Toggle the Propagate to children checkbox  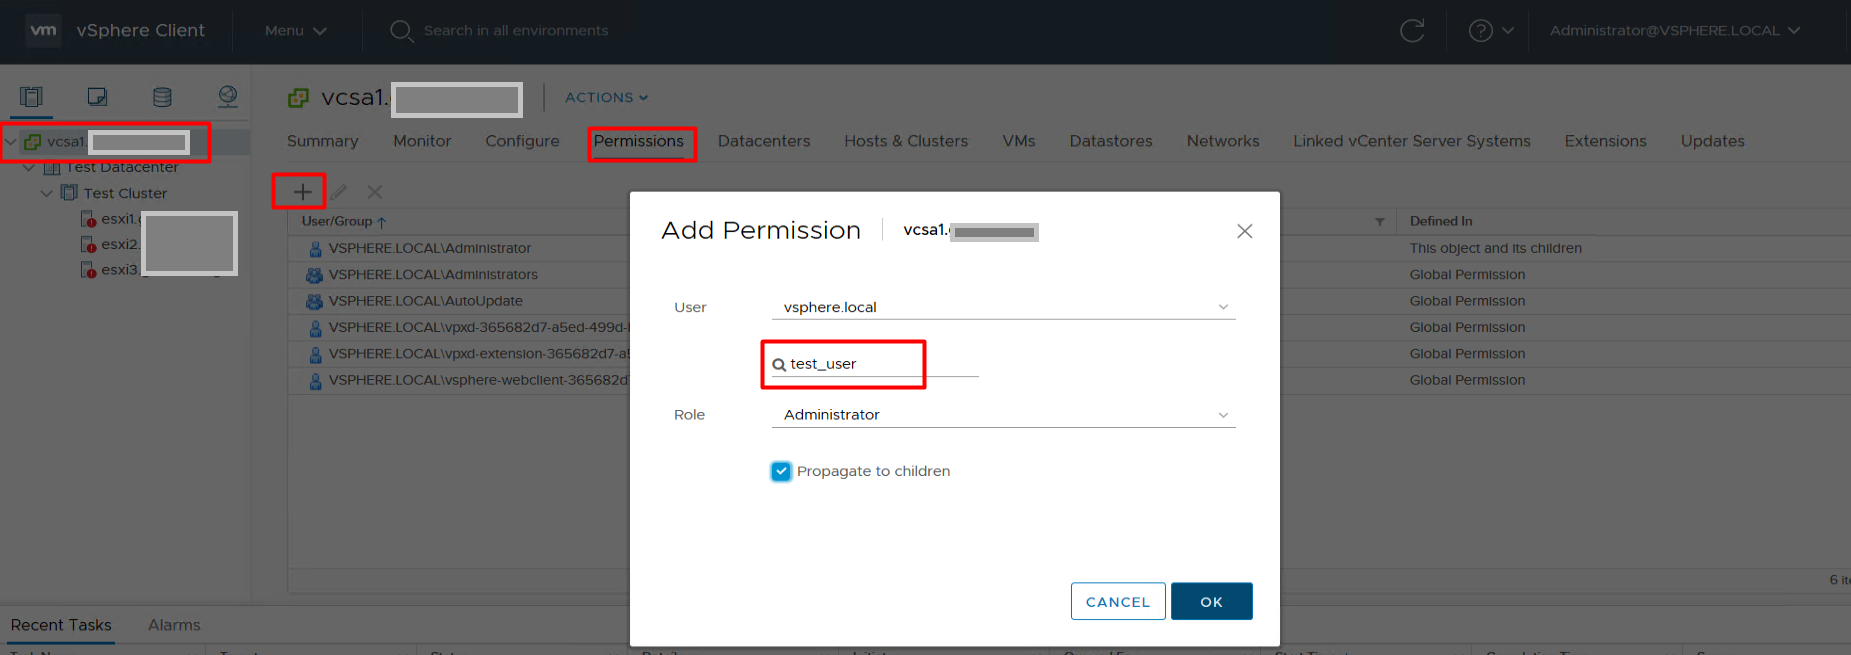(781, 471)
